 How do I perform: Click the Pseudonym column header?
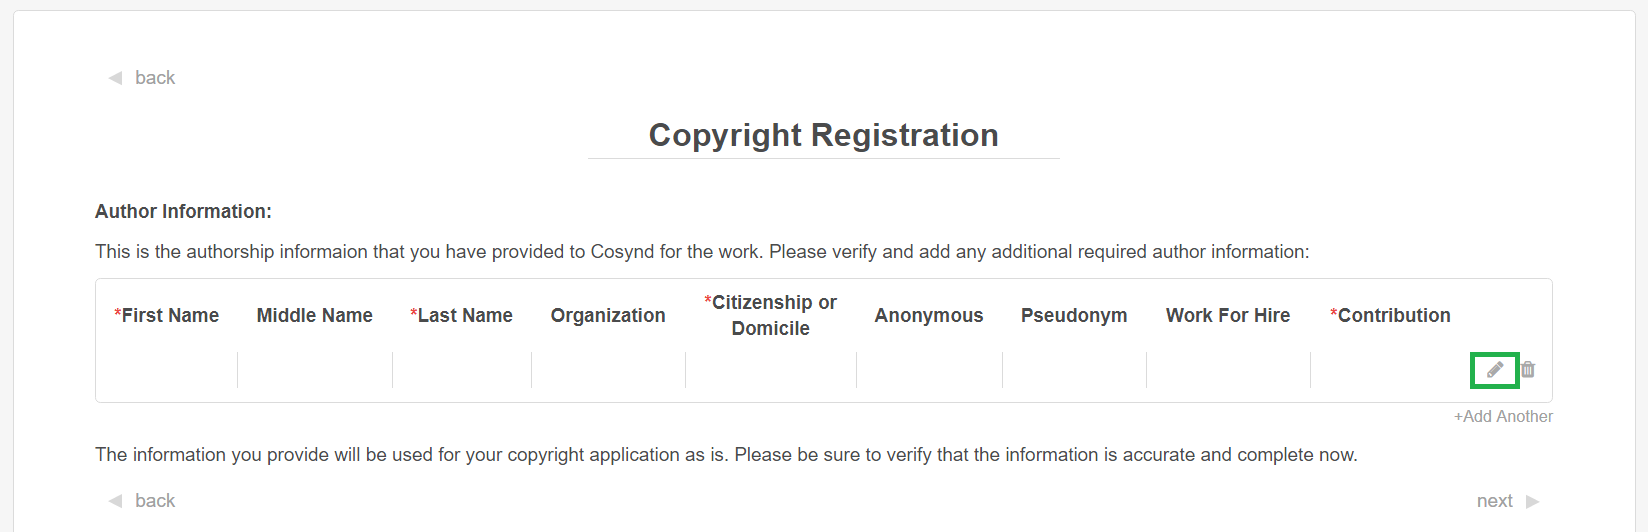1074,316
